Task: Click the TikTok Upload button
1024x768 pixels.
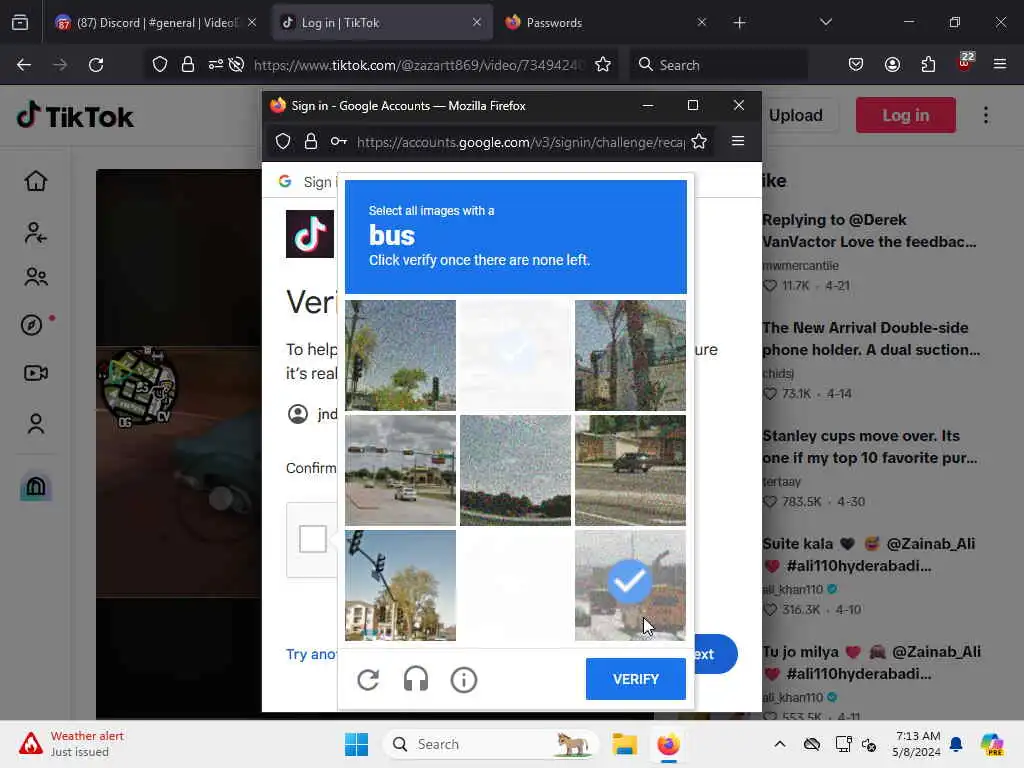Action: pyautogui.click(x=795, y=115)
